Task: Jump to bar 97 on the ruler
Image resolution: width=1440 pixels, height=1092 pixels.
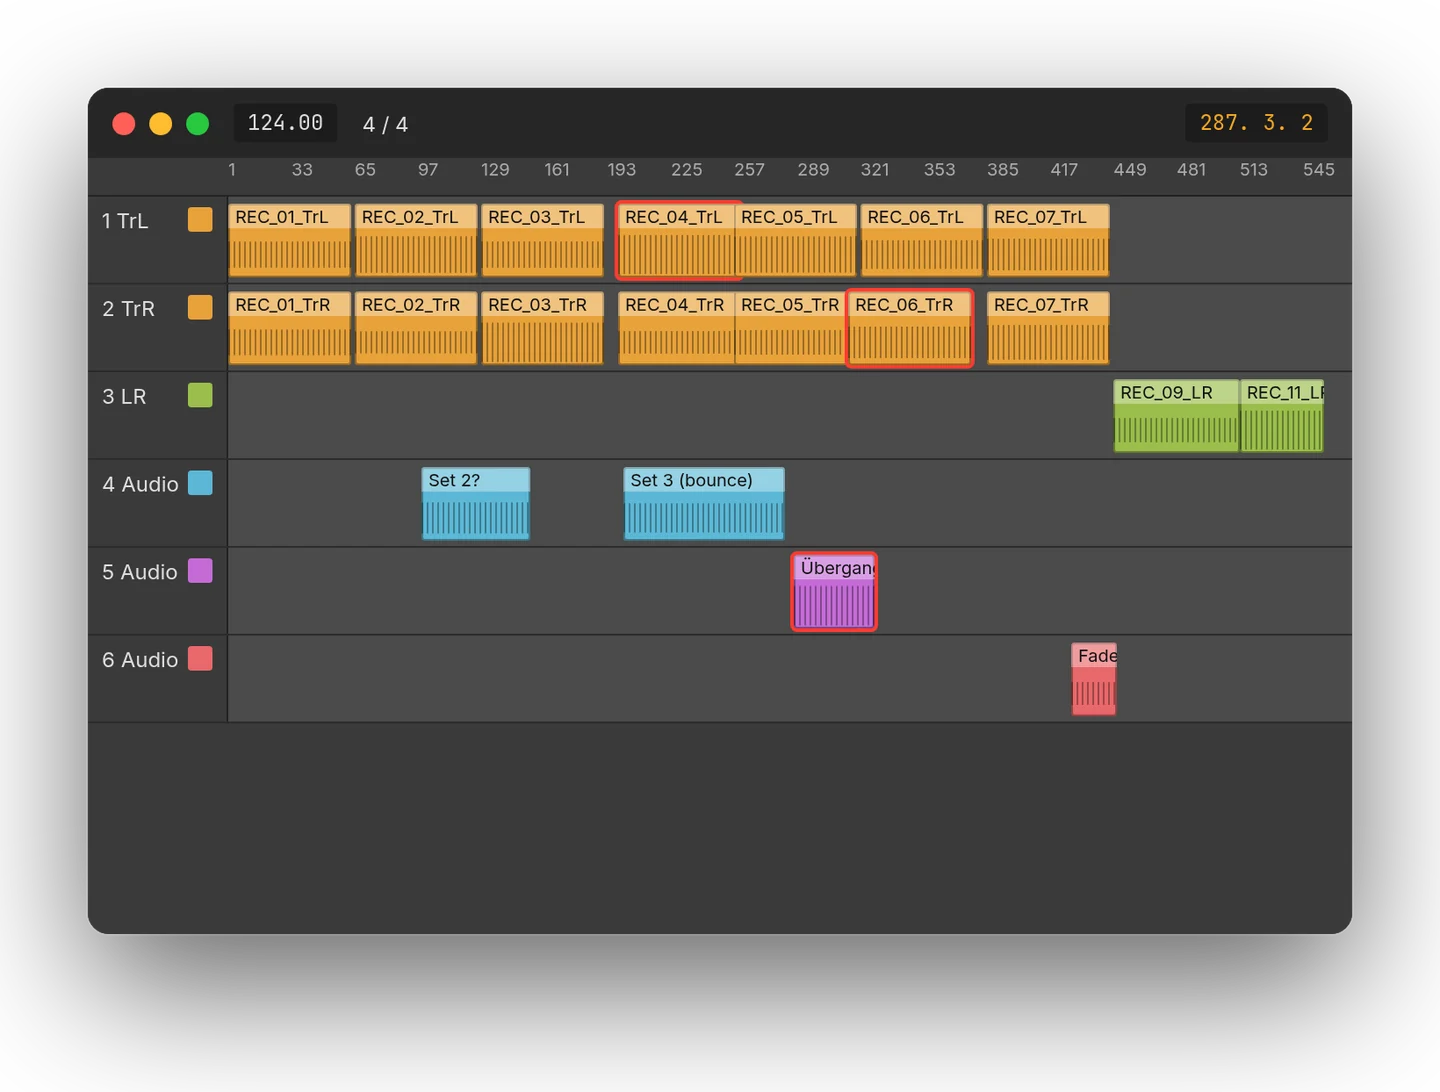Action: (x=428, y=170)
